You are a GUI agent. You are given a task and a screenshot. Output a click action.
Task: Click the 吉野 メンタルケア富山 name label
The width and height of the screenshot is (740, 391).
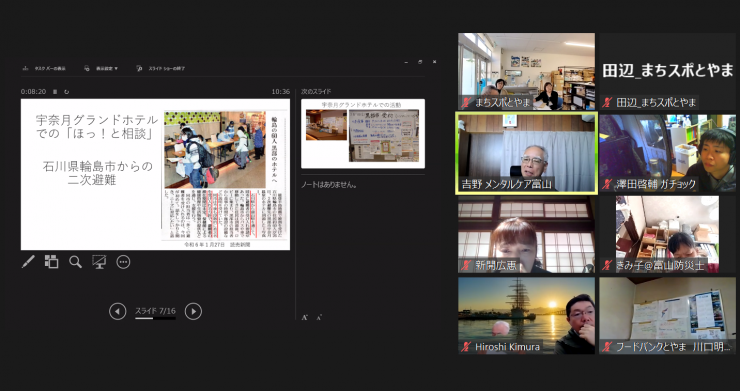[x=507, y=185]
